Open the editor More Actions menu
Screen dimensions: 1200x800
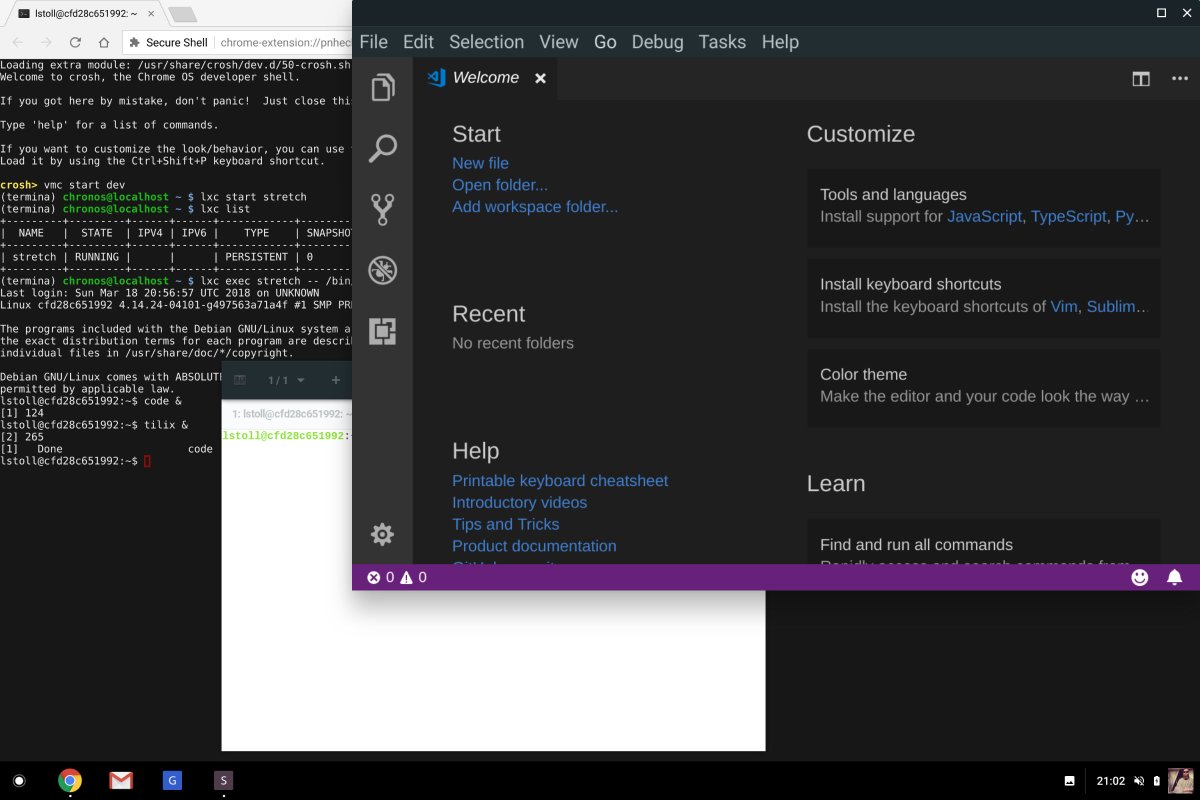coord(1180,78)
